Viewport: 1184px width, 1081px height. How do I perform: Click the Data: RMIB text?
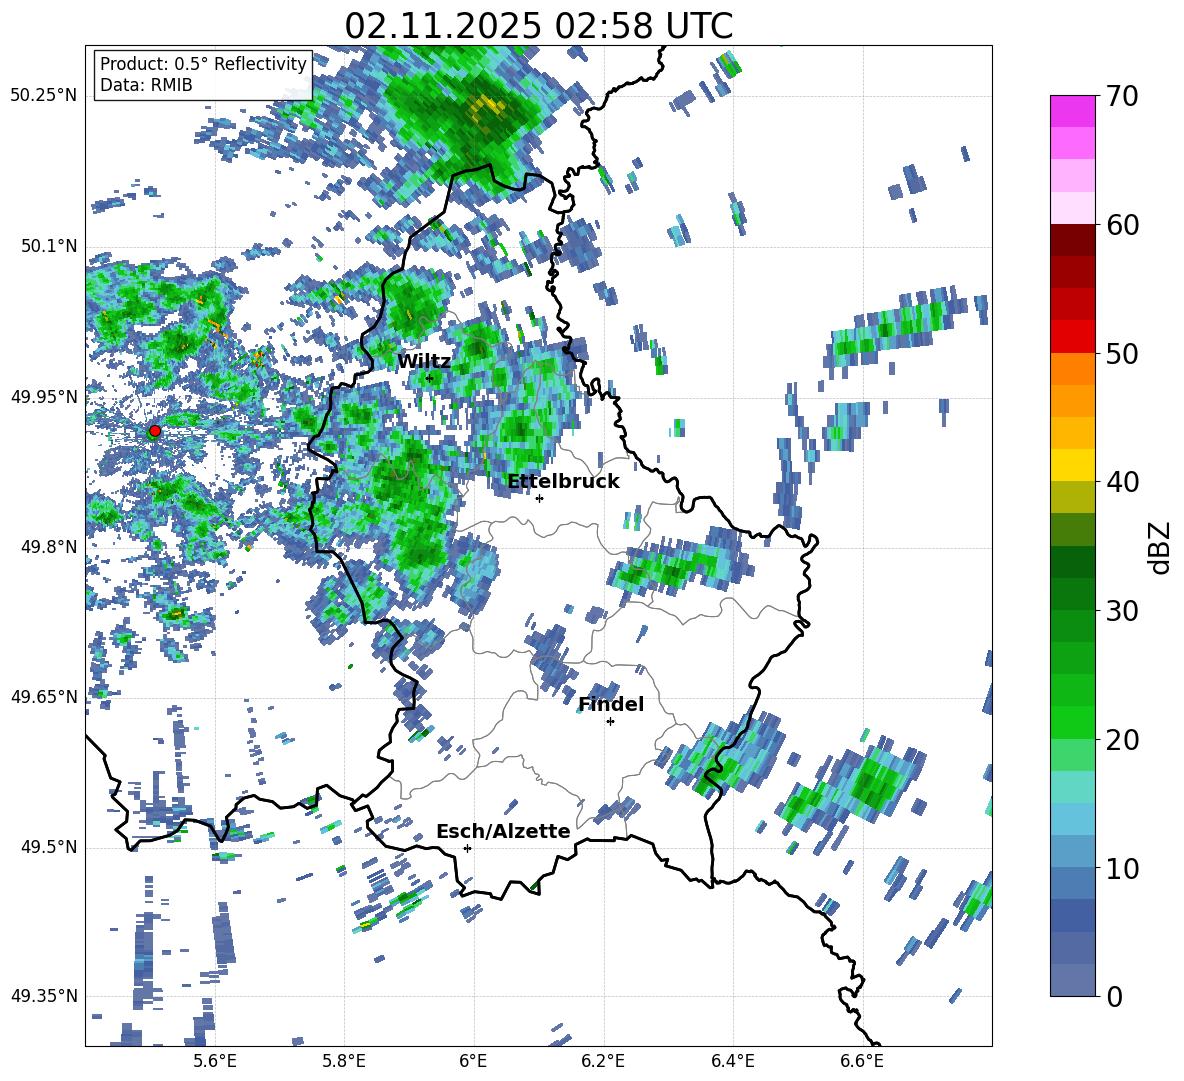[x=146, y=85]
